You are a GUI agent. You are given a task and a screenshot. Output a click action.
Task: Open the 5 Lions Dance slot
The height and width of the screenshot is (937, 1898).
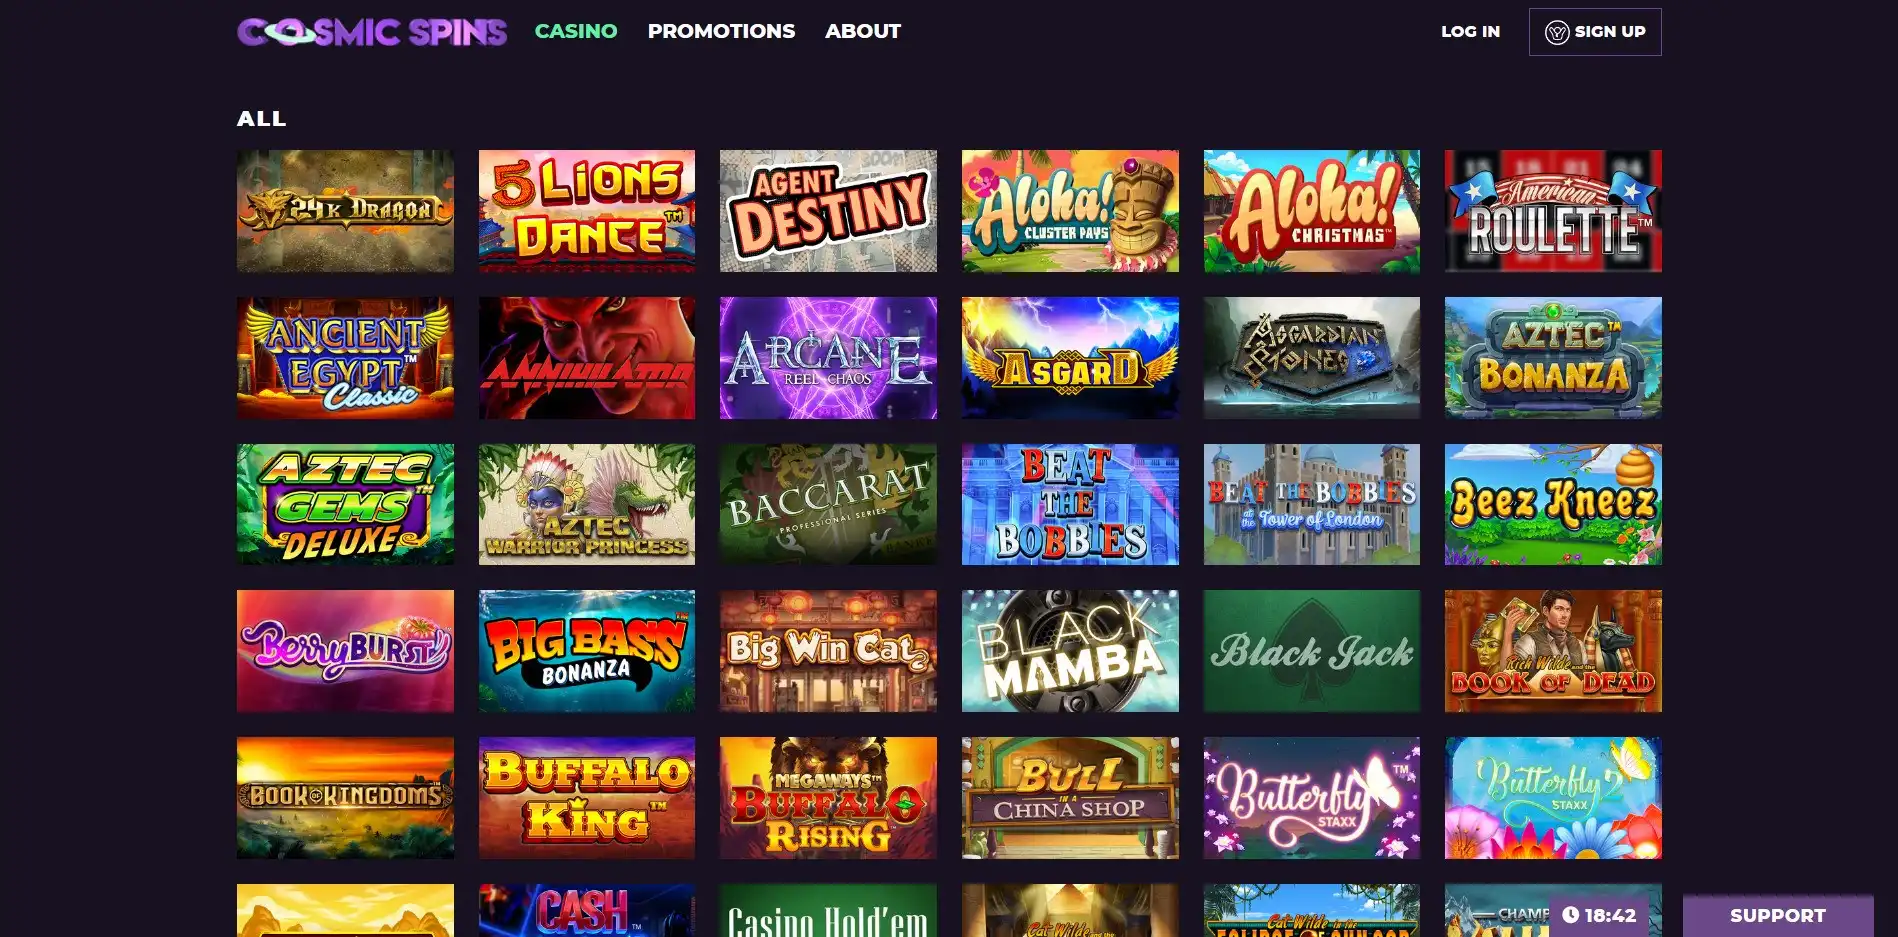point(587,211)
